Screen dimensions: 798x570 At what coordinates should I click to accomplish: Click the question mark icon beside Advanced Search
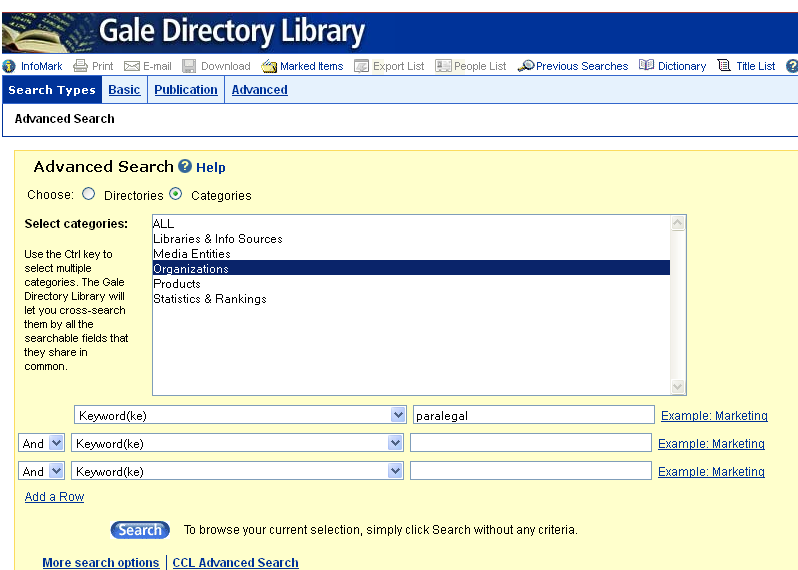tap(185, 166)
